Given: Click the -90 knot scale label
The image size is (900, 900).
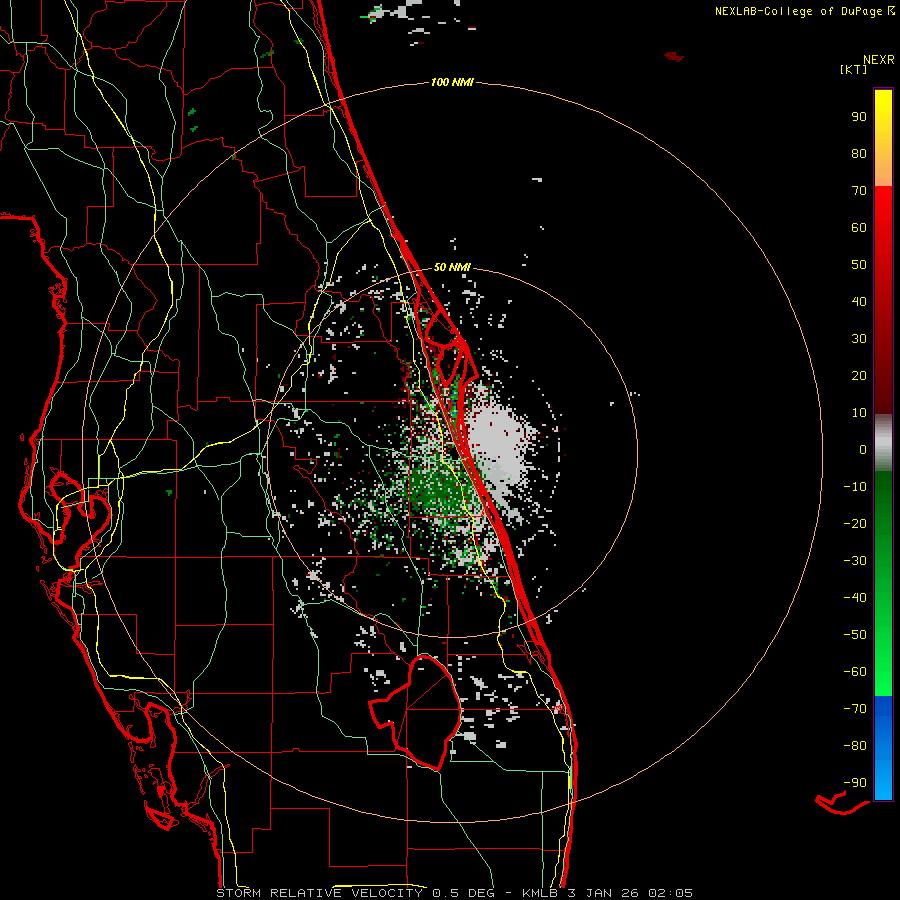Looking at the screenshot, I should [x=855, y=783].
